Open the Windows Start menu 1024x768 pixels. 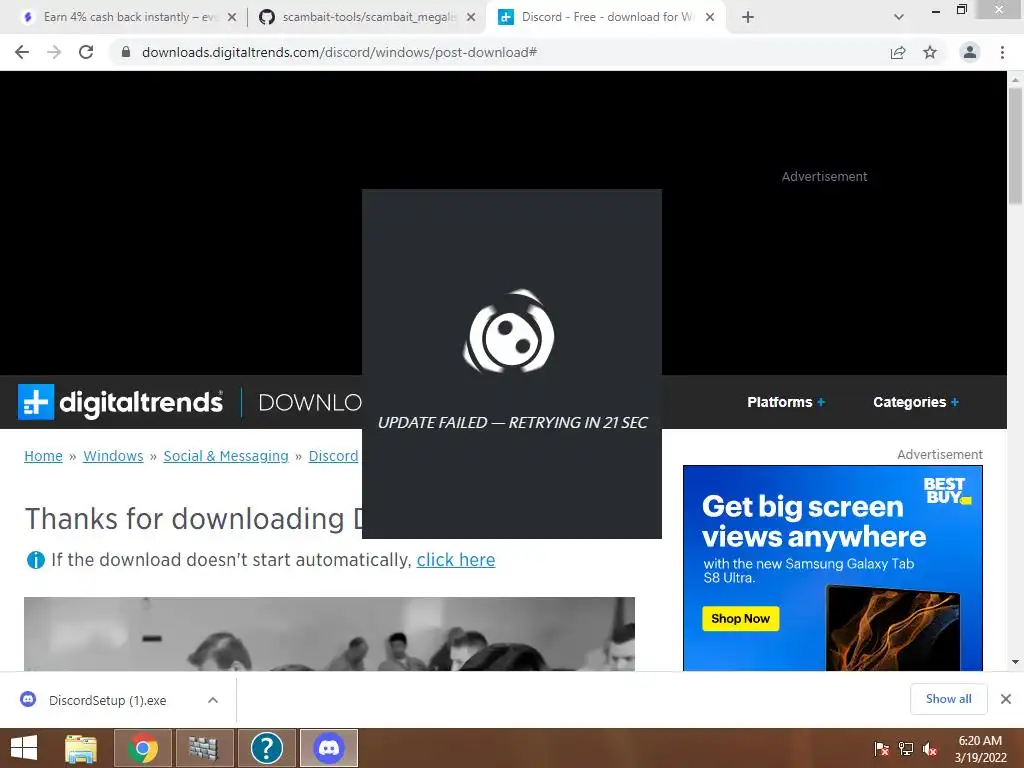click(x=24, y=748)
